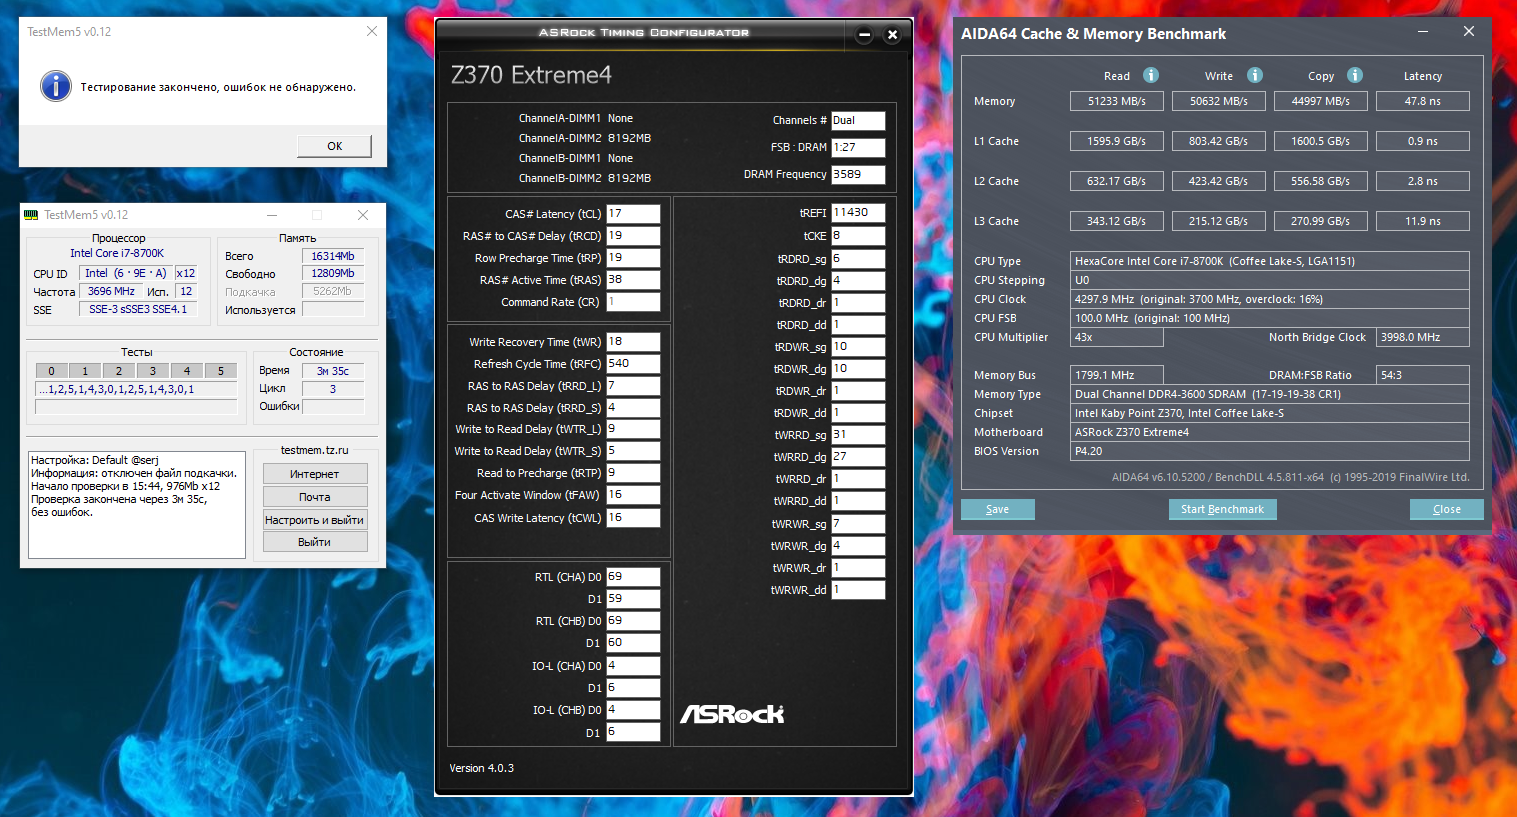Select the tREFI field showing 11430
Screen dimensions: 1517x817
click(858, 213)
